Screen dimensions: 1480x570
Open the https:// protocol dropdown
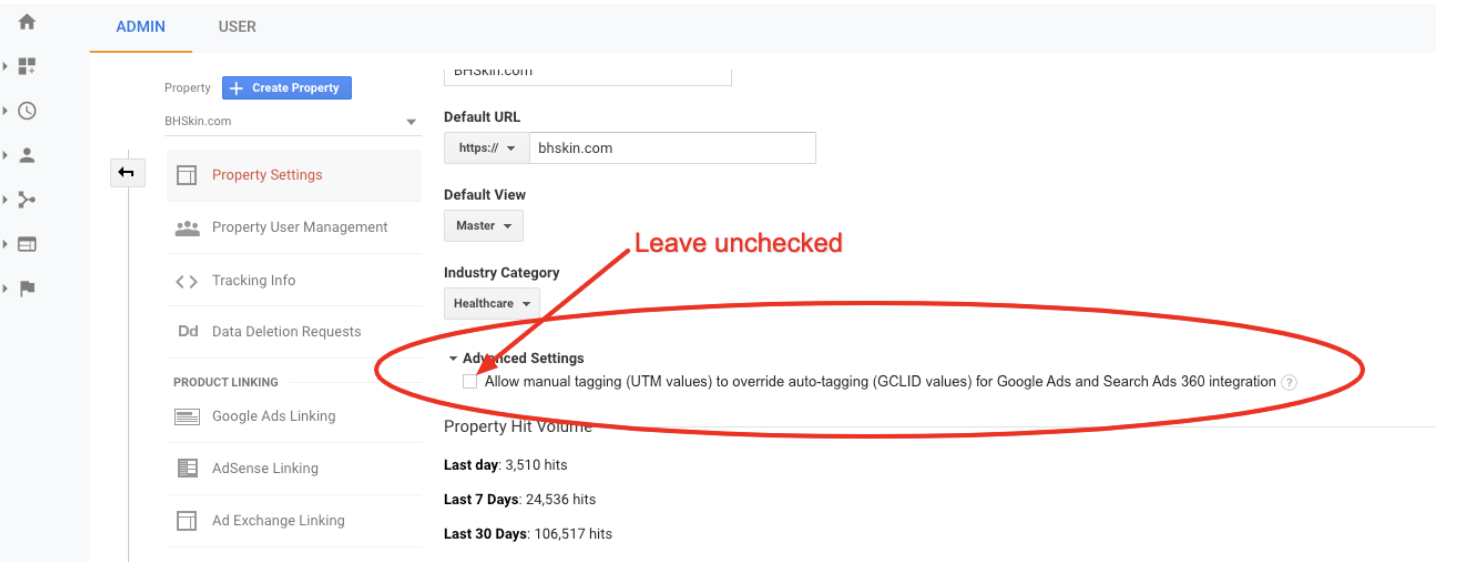click(486, 148)
